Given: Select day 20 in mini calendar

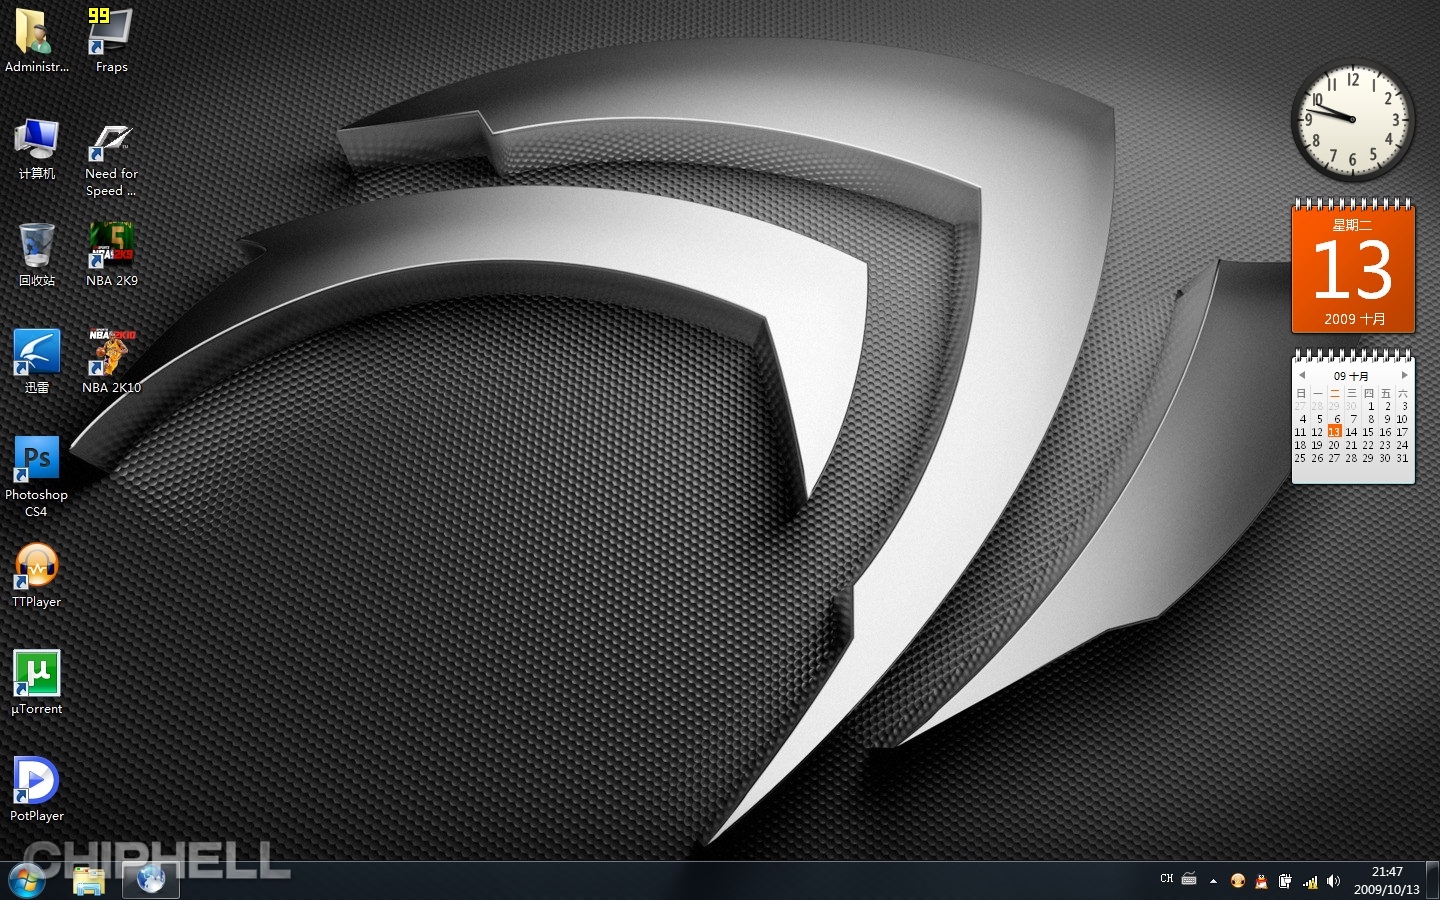Looking at the screenshot, I should [x=1334, y=445].
